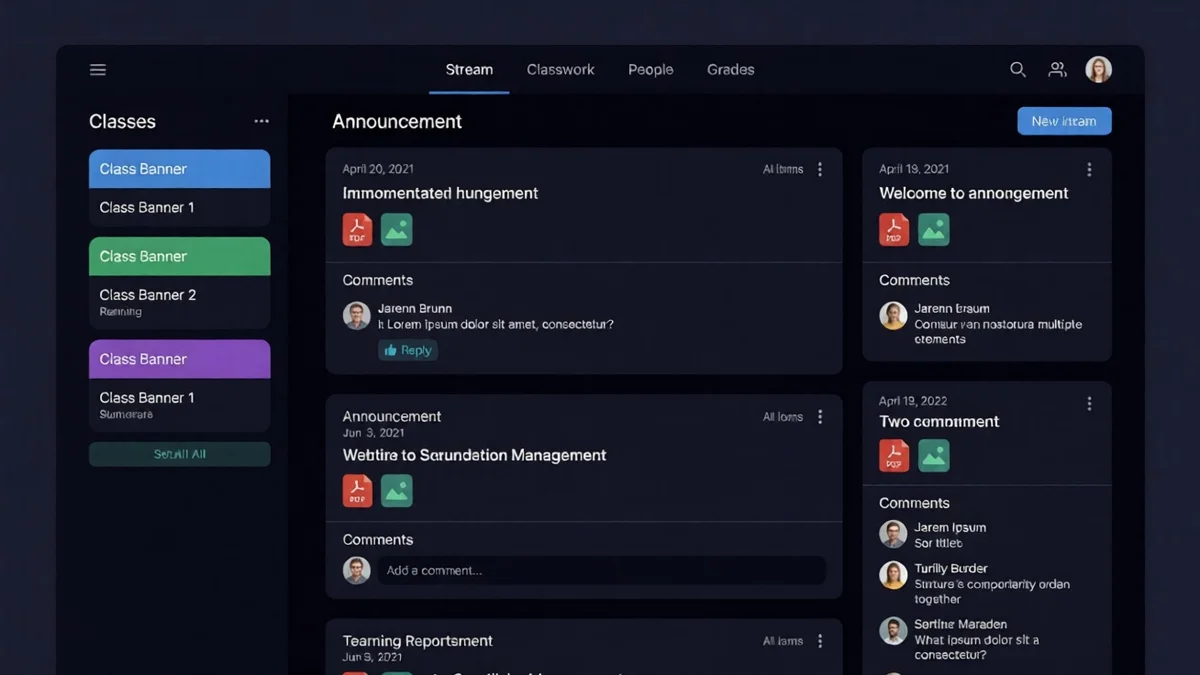
Task: Open PDF attachment in Two compiment post
Action: (894, 455)
